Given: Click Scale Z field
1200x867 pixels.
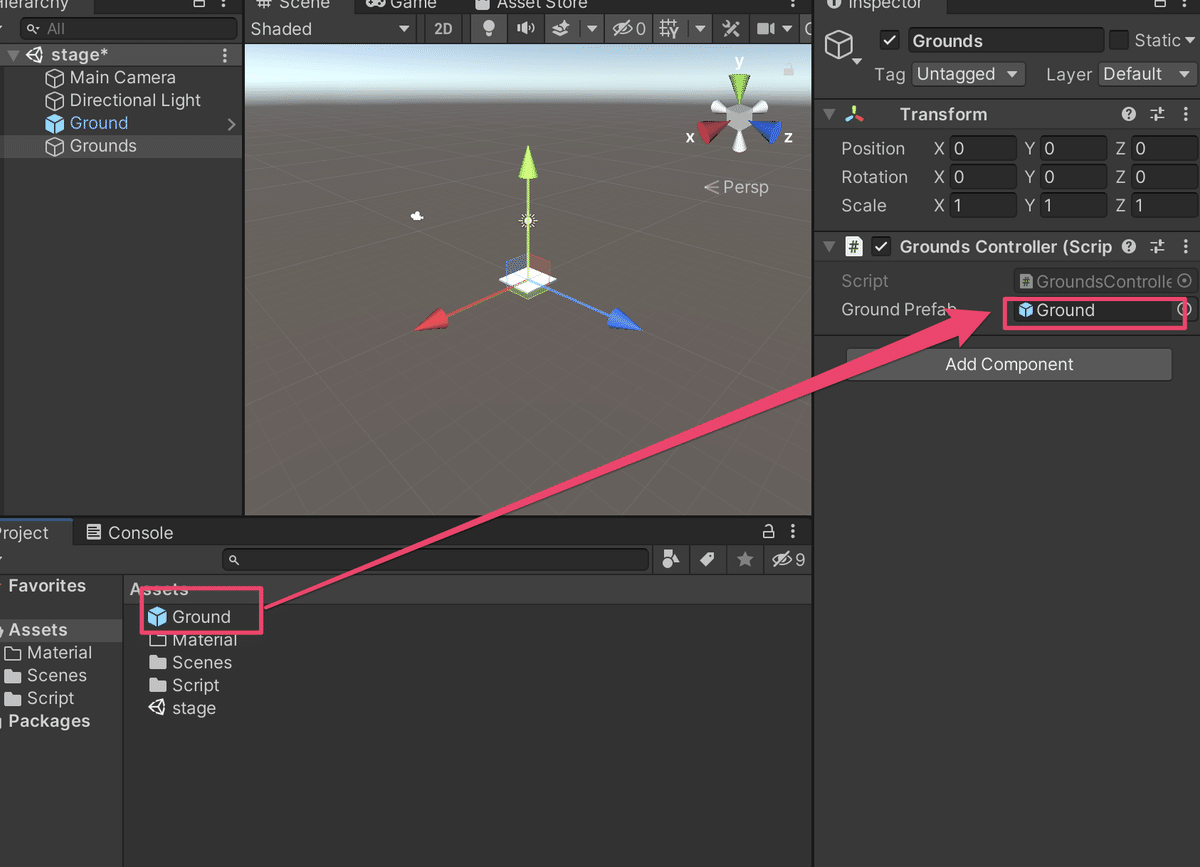Looking at the screenshot, I should (x=1164, y=205).
